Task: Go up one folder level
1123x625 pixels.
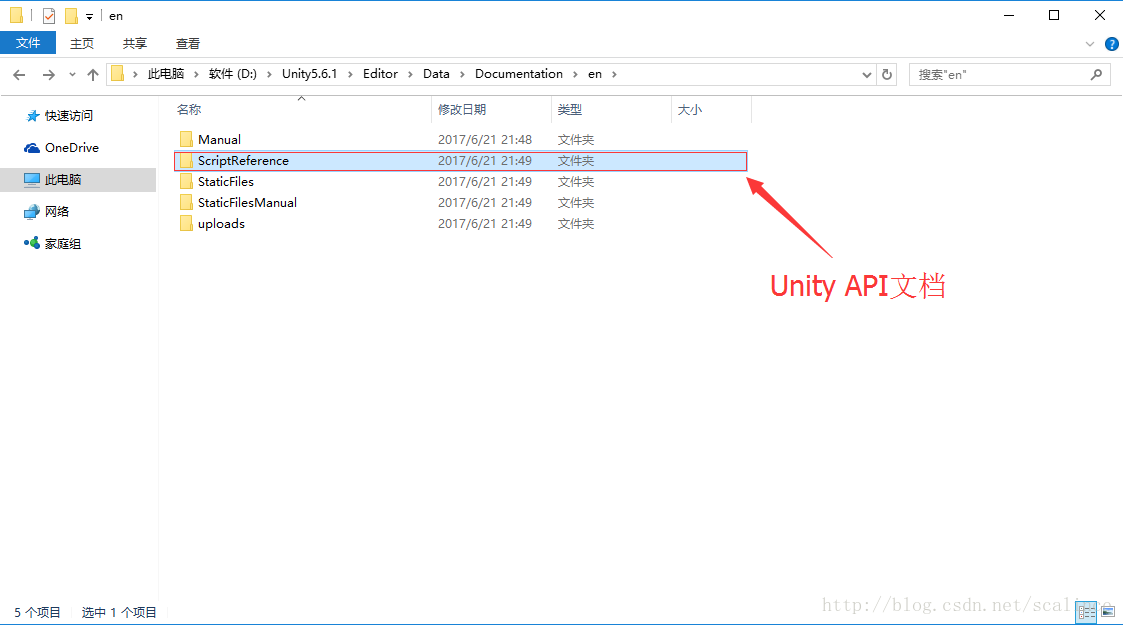Action: 92,74
